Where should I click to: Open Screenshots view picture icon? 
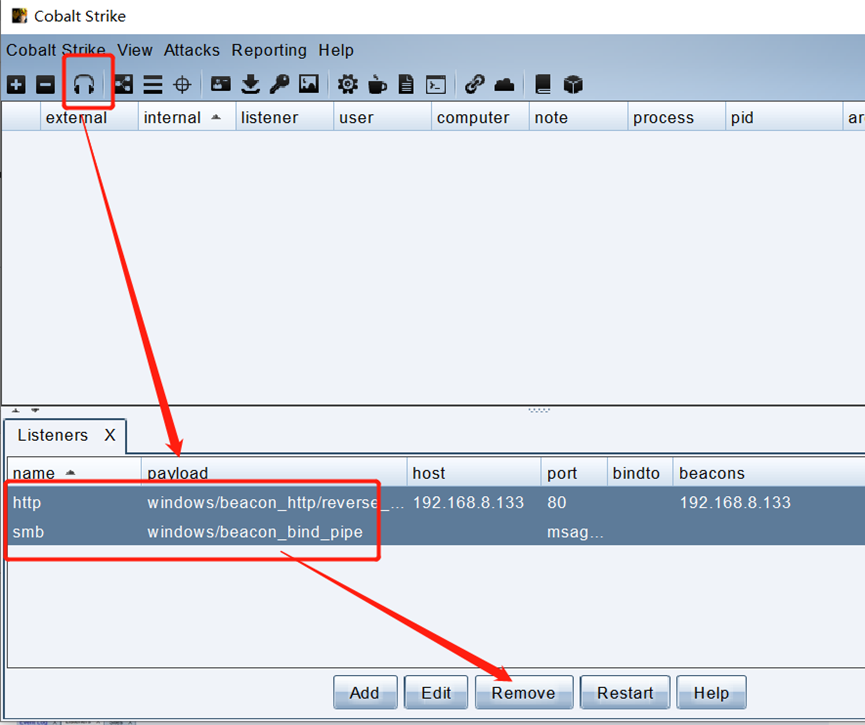click(x=309, y=84)
